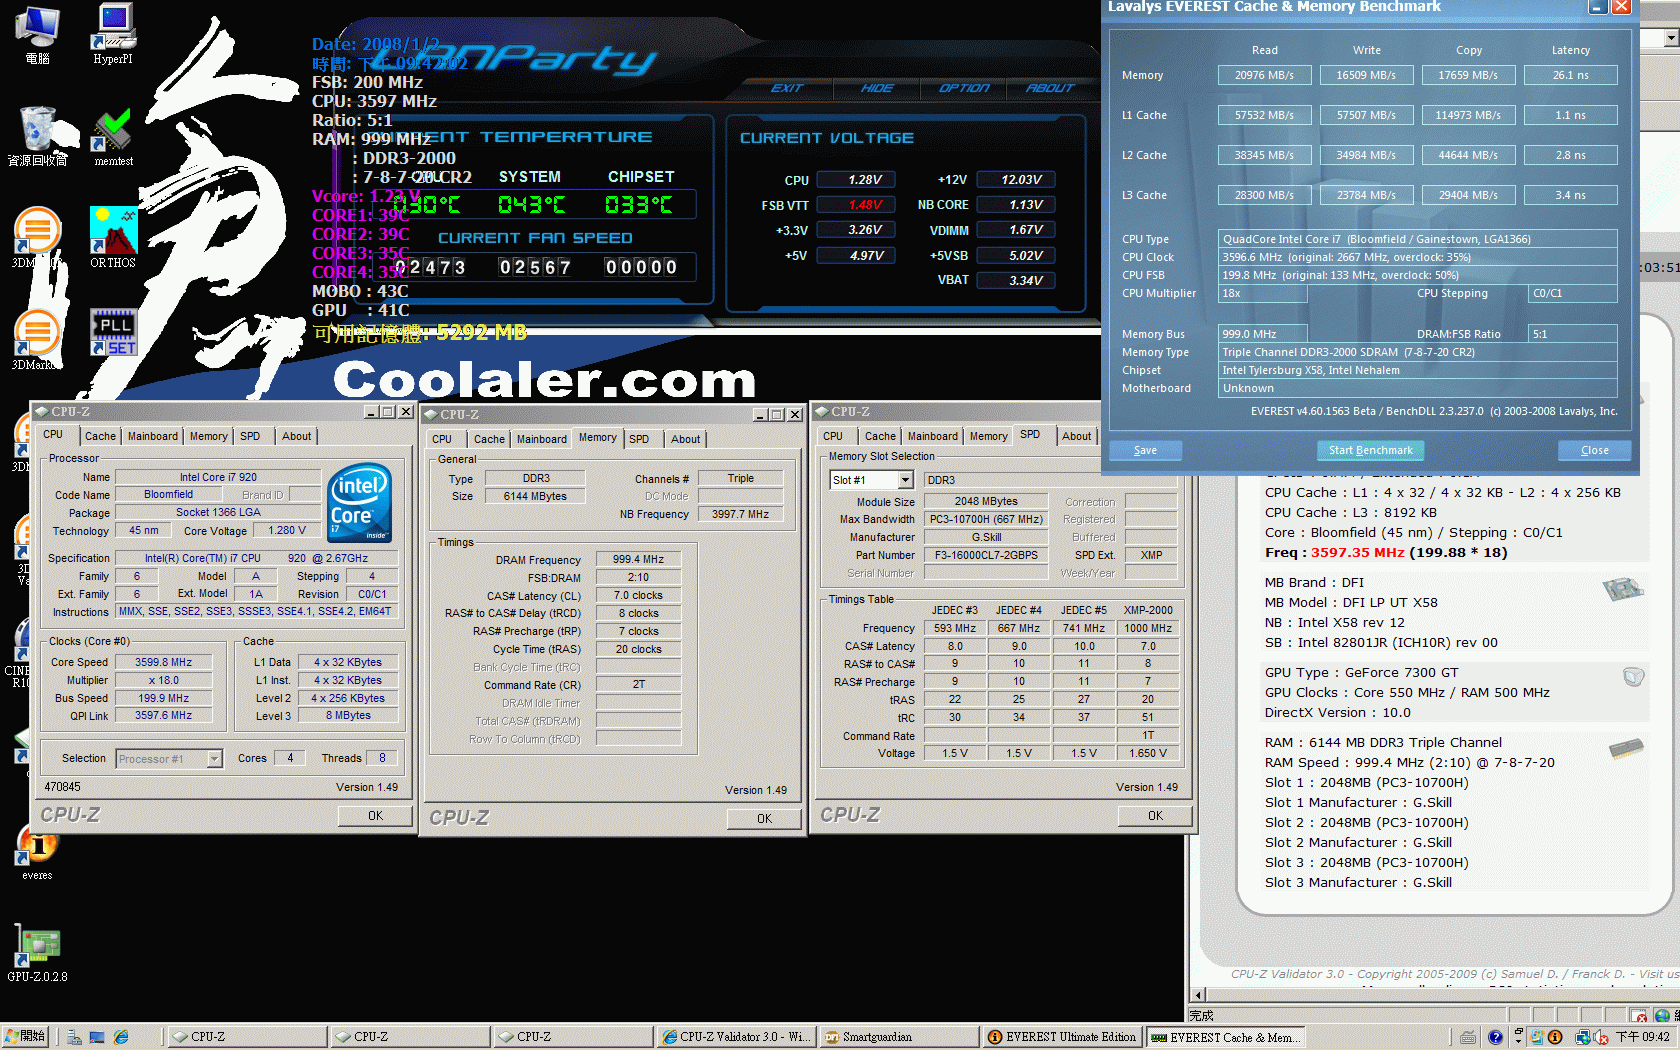The height and width of the screenshot is (1050, 1680).
Task: Click the Memory Latency 26.1 ns result
Action: (1570, 75)
